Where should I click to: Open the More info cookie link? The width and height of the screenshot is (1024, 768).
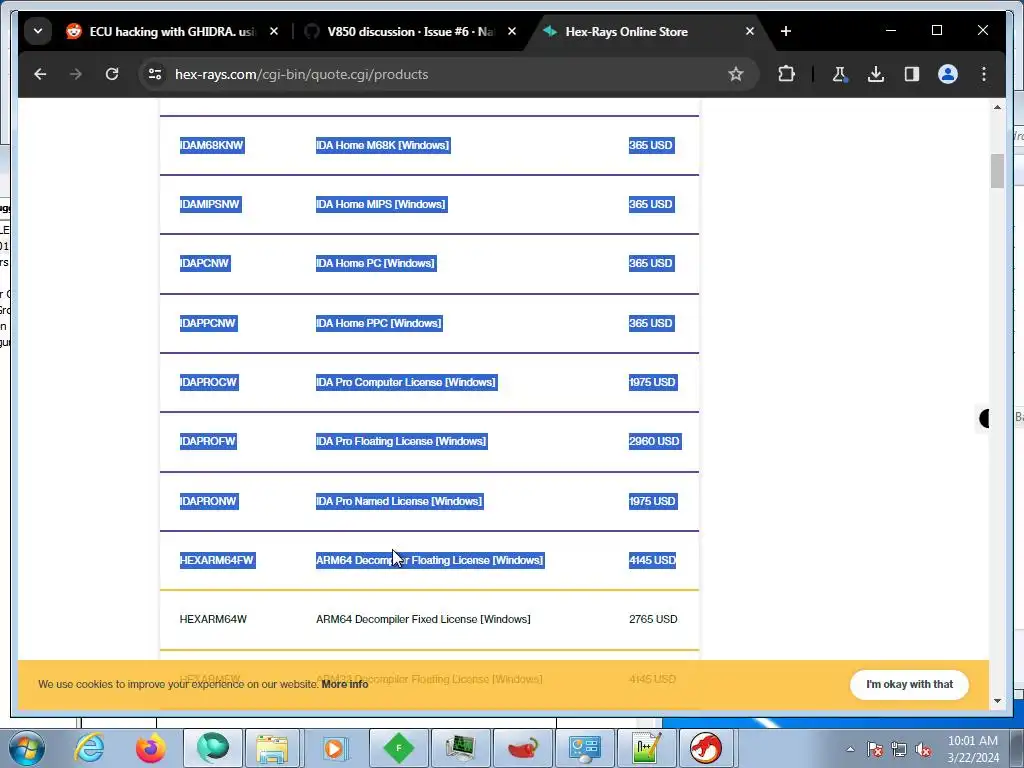point(345,684)
